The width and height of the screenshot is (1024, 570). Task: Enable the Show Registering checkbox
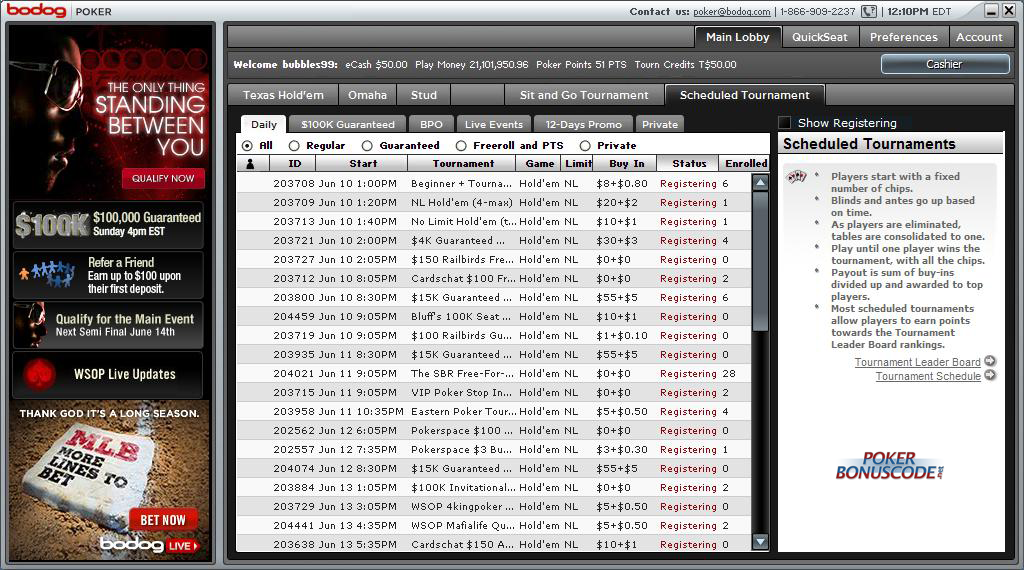pos(785,123)
